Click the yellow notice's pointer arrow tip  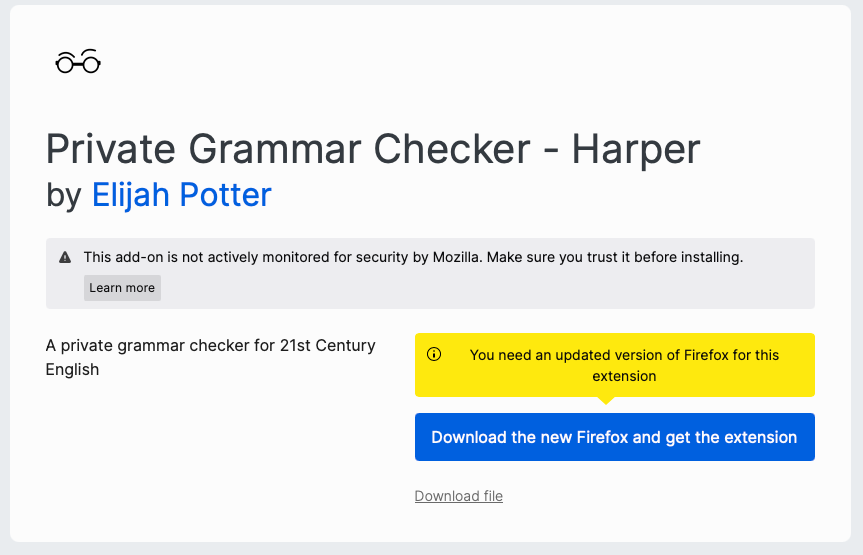605,401
